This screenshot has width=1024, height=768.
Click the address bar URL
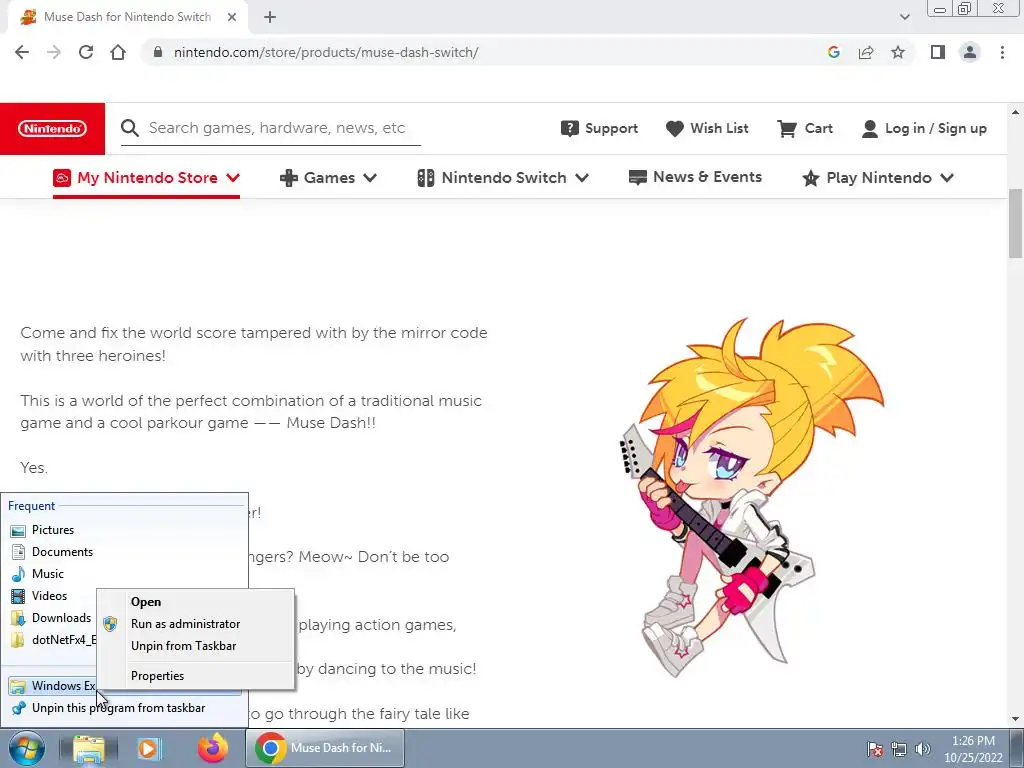coord(326,52)
